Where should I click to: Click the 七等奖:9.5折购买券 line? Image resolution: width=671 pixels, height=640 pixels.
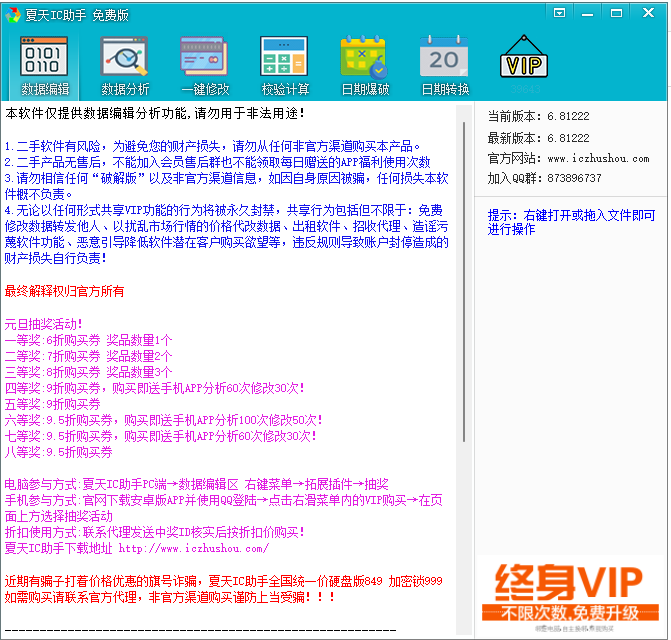(160, 436)
